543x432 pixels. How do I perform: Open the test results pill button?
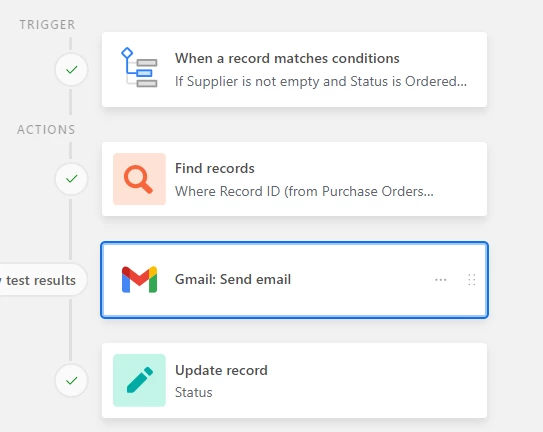pyautogui.click(x=42, y=280)
